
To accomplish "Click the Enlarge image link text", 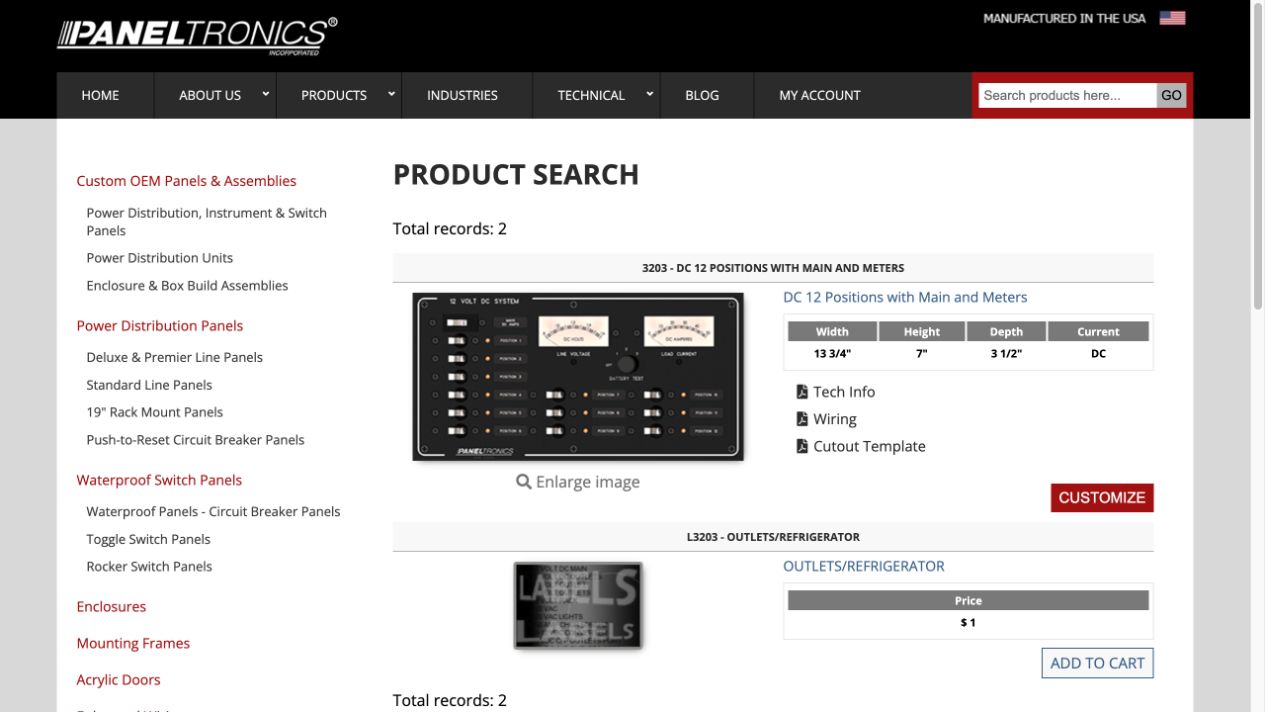I will [x=588, y=482].
